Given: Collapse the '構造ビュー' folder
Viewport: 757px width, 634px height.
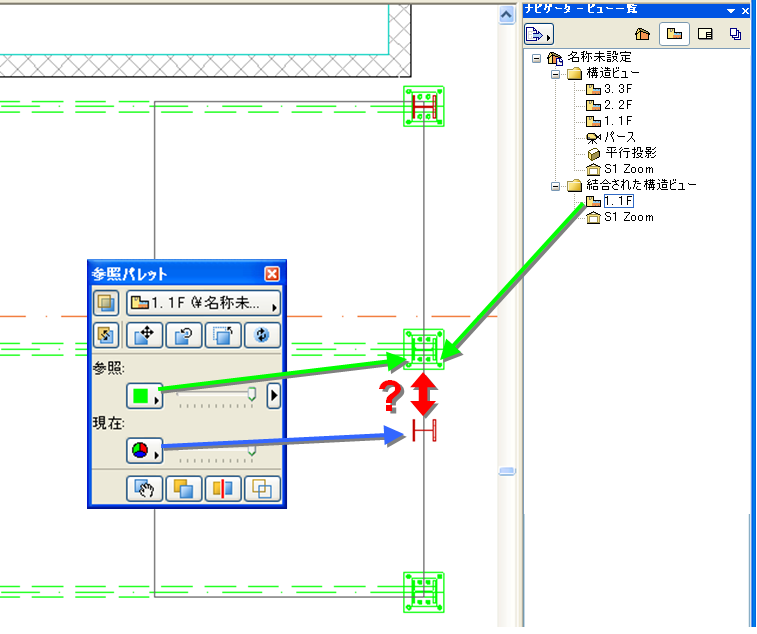Looking at the screenshot, I should coord(555,74).
